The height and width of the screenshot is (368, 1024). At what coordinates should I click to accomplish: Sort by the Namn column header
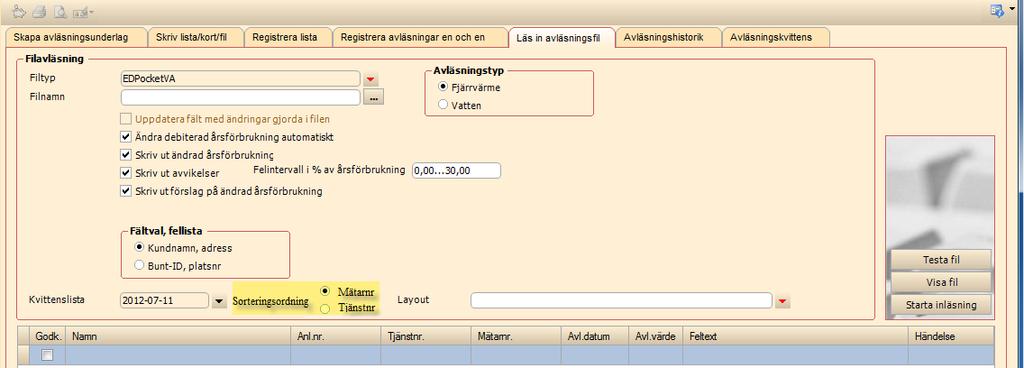point(178,337)
